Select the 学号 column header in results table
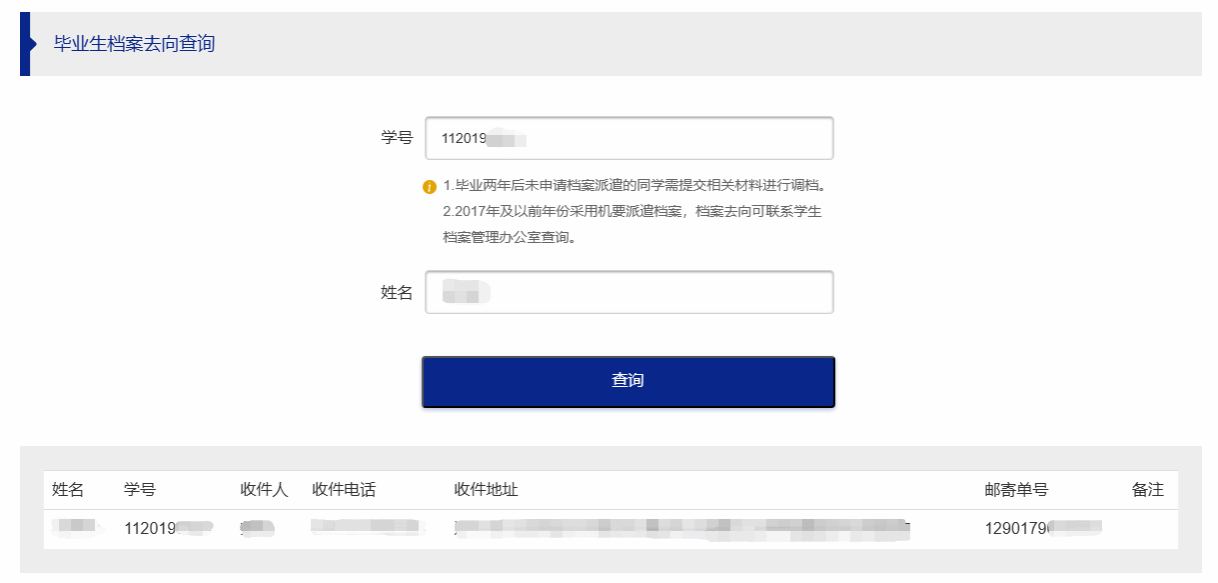 (140, 490)
